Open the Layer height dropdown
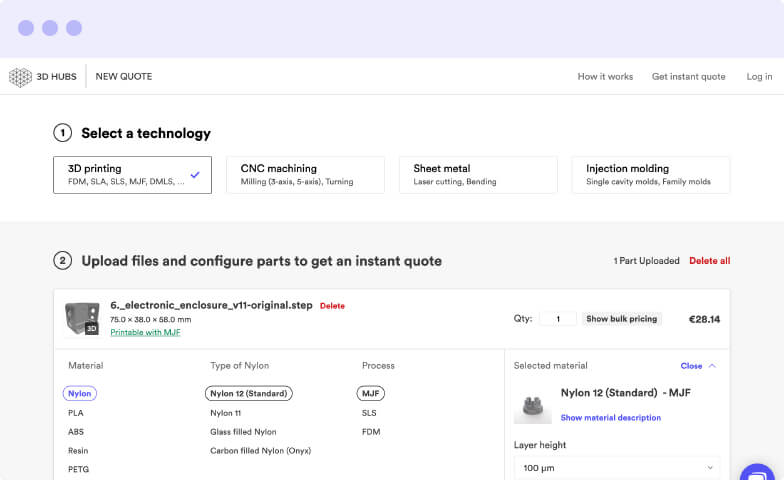Image resolution: width=784 pixels, height=480 pixels. tap(617, 467)
